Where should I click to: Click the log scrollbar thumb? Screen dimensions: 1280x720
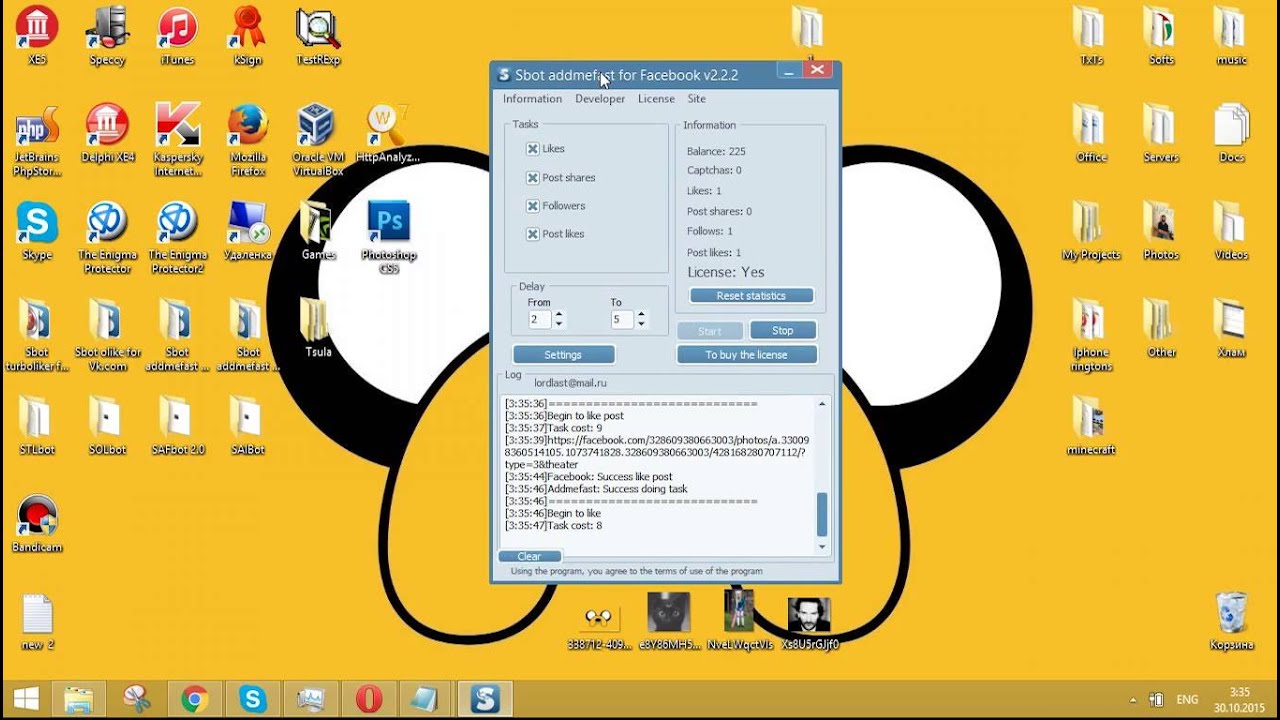(823, 515)
